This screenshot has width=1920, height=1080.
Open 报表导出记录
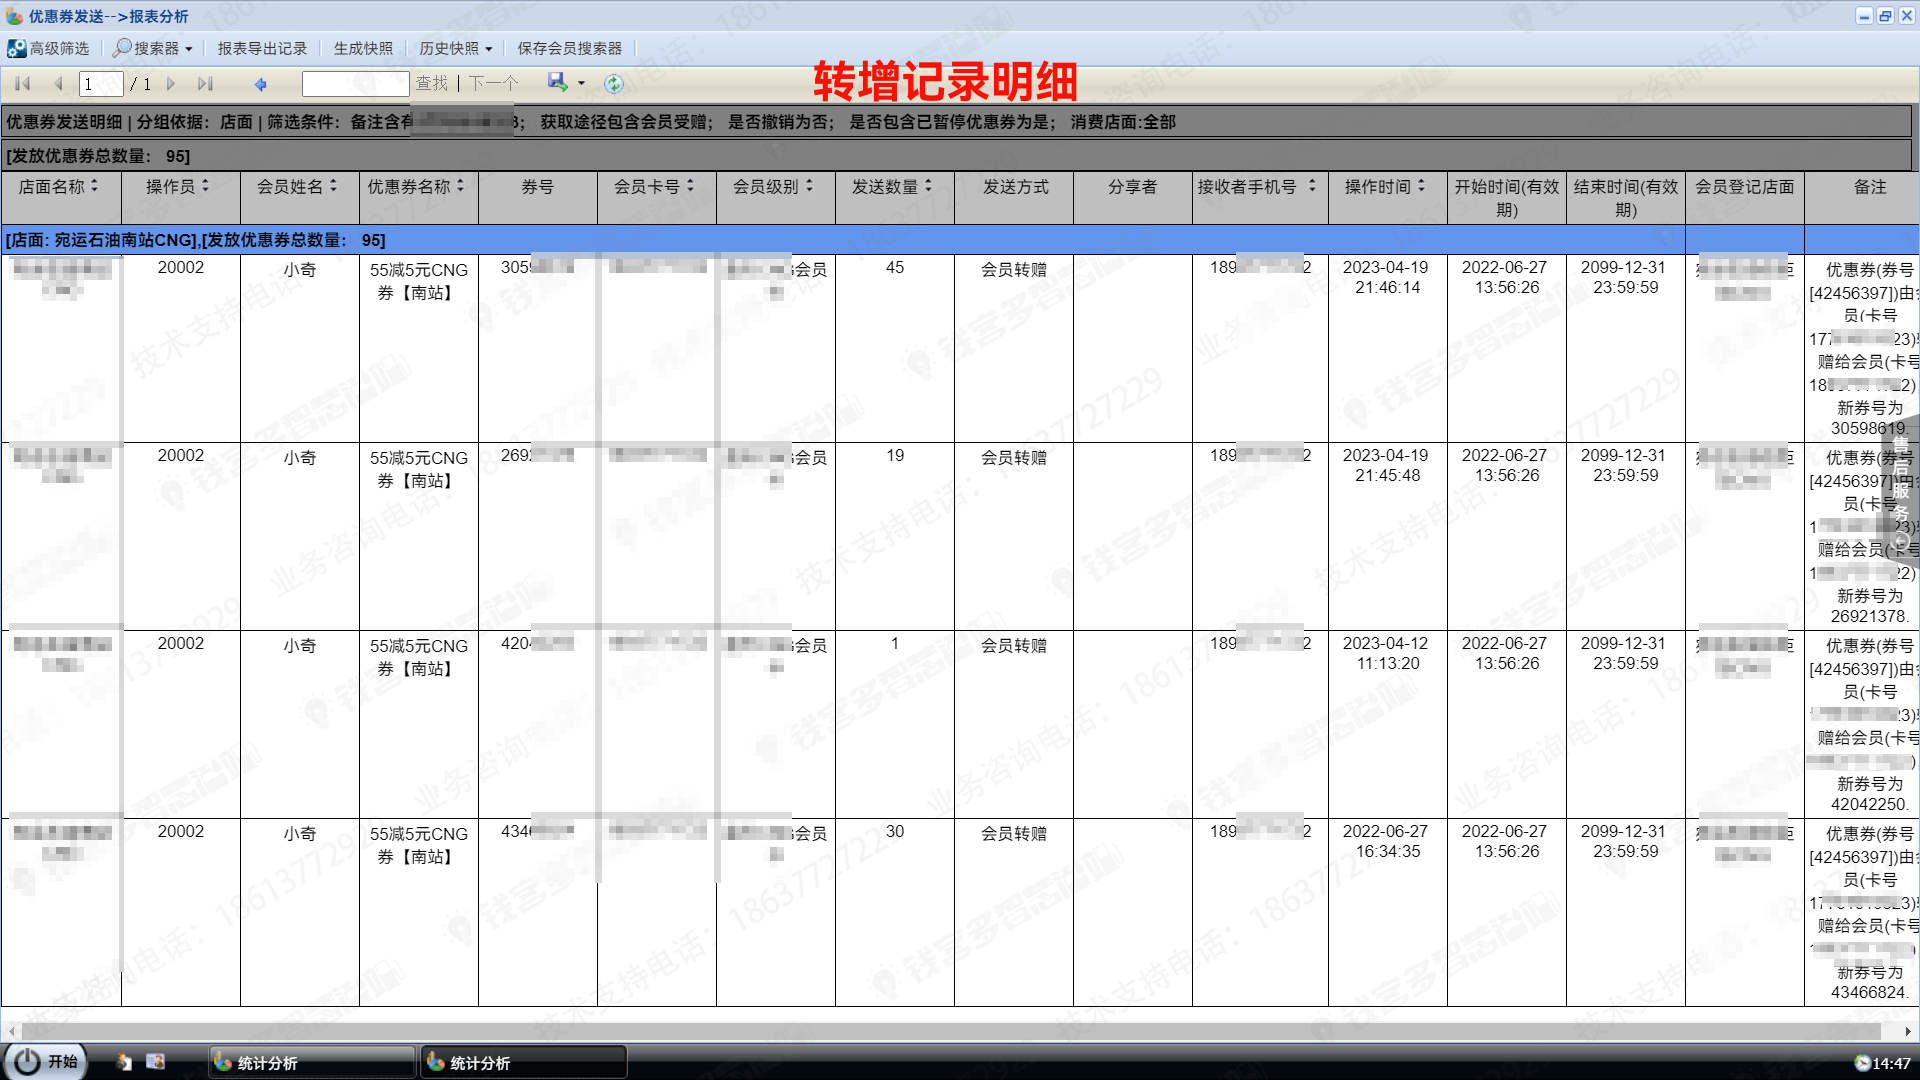[x=262, y=48]
